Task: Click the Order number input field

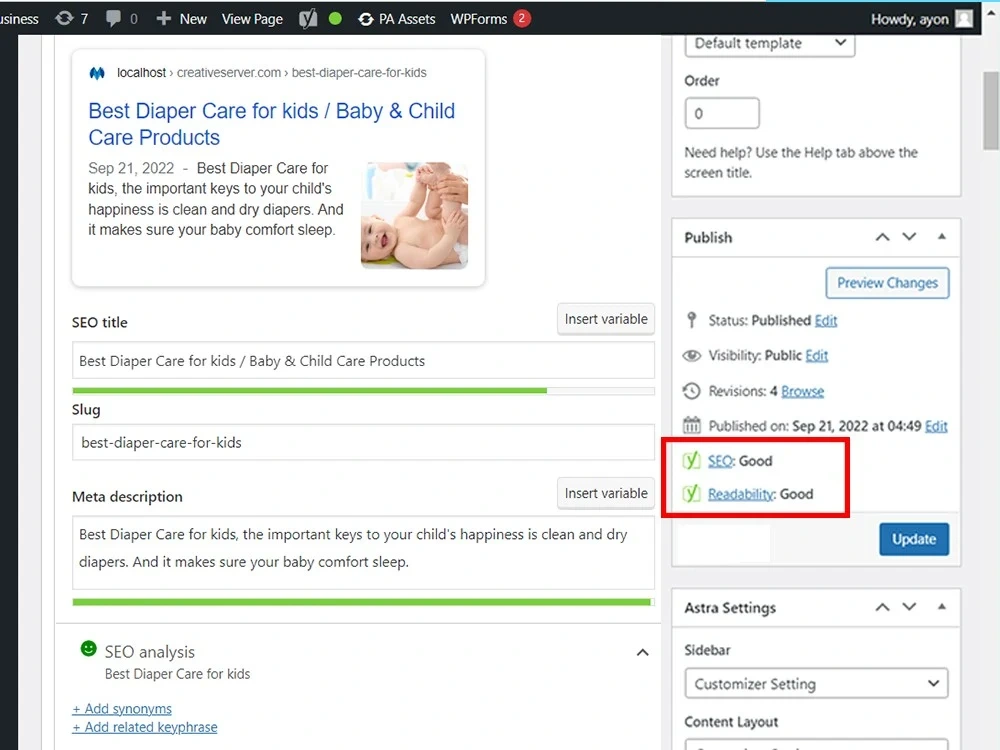Action: pyautogui.click(x=722, y=114)
